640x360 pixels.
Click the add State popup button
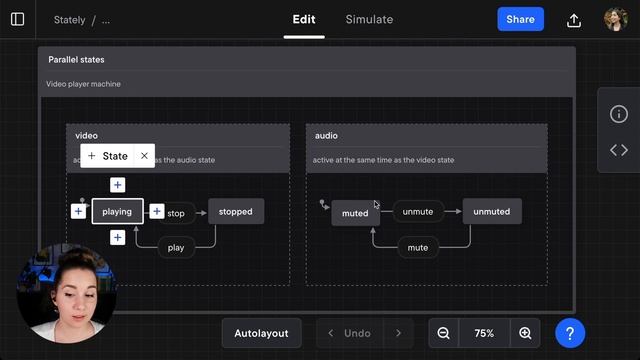pos(107,156)
